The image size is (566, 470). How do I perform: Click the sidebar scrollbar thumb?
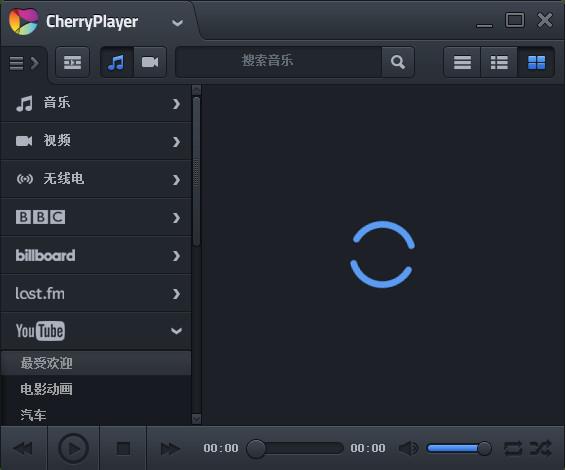point(196,171)
